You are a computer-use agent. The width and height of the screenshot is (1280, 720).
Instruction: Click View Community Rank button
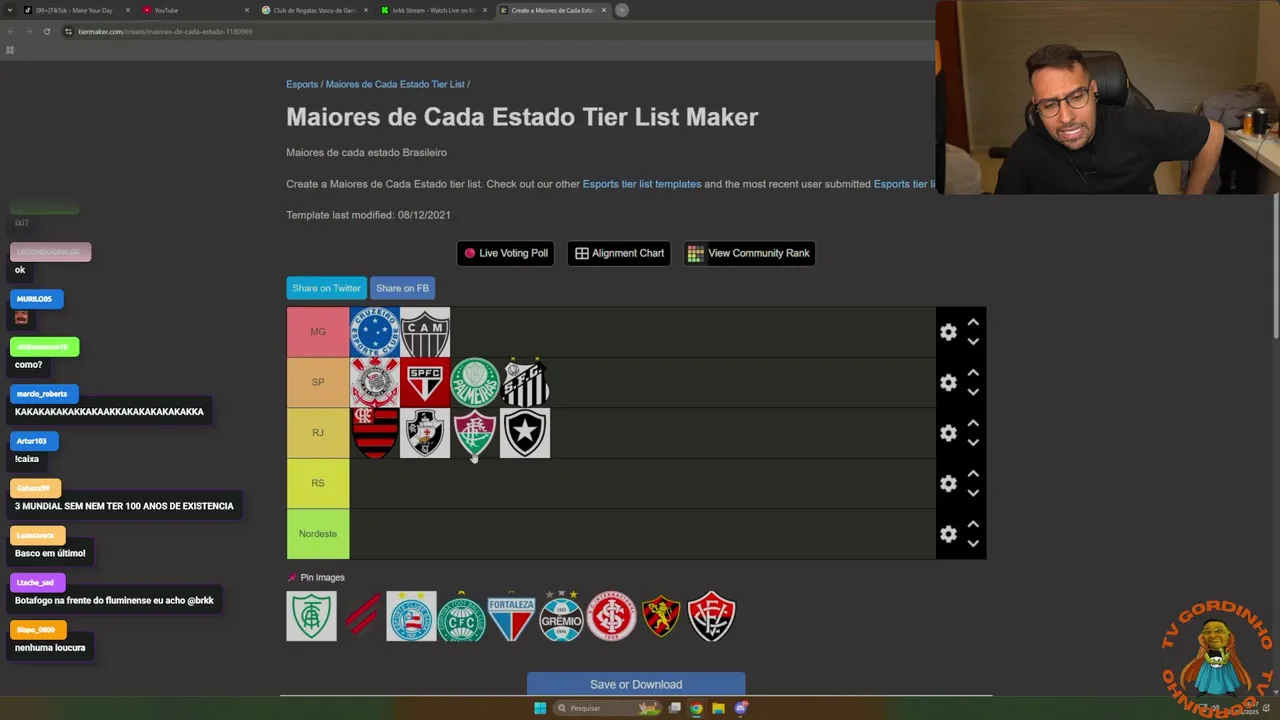pyautogui.click(x=749, y=253)
